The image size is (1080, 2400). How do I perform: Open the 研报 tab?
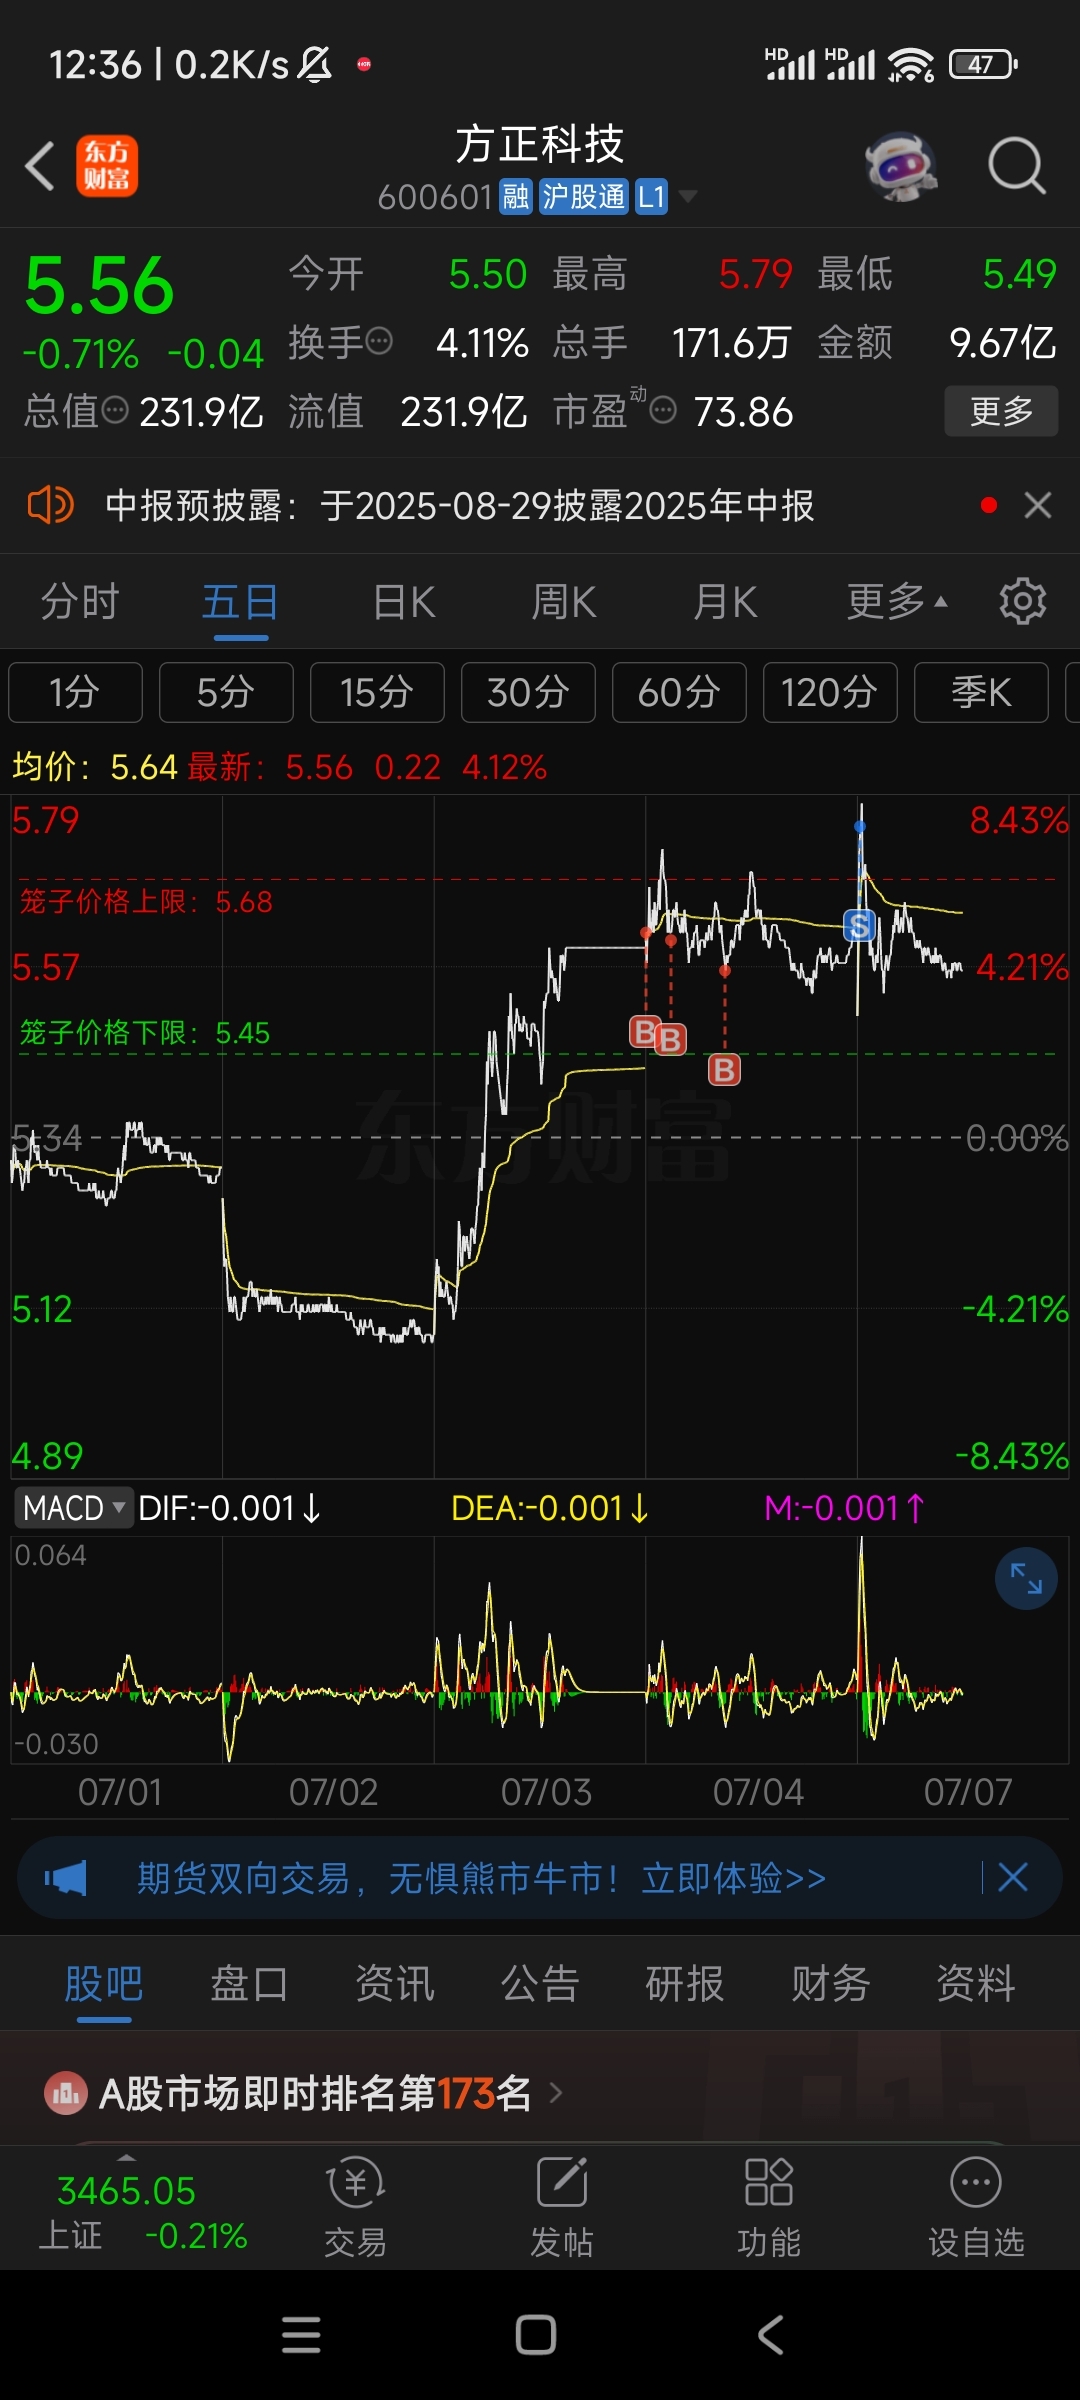click(x=685, y=1984)
